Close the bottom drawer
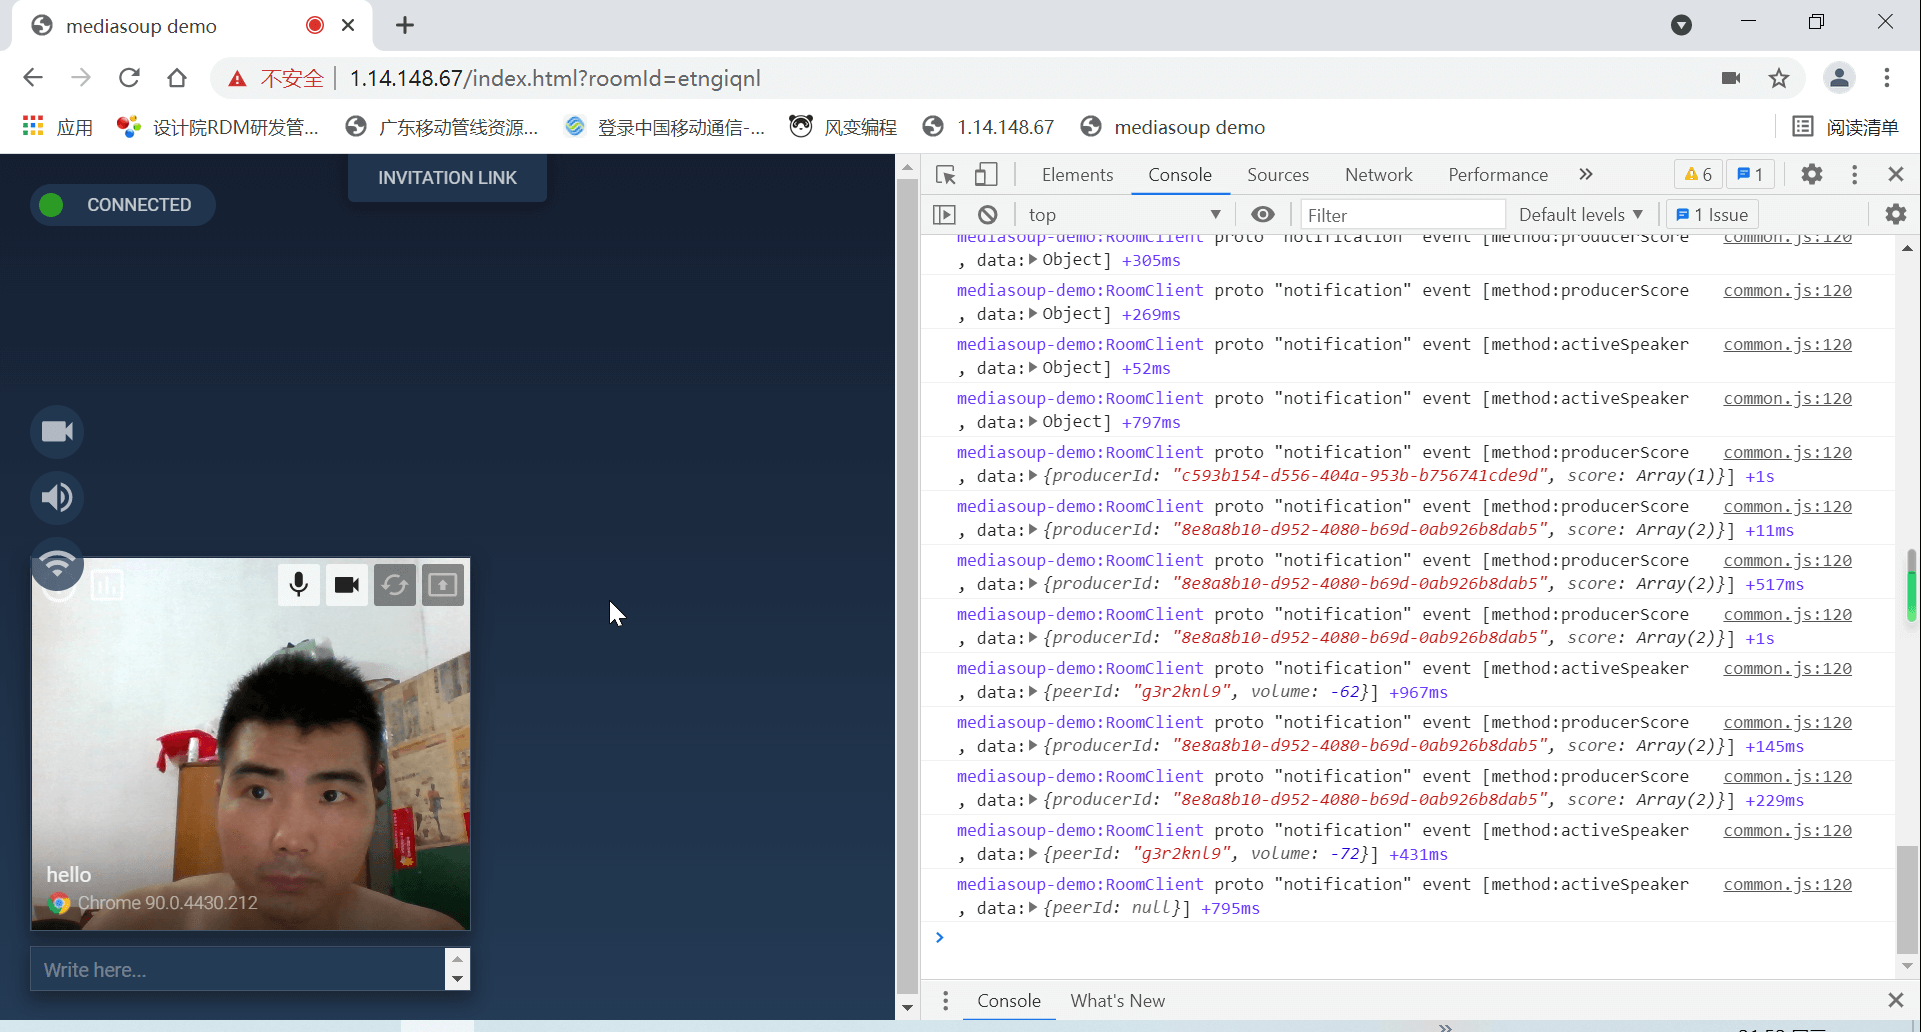Image resolution: width=1921 pixels, height=1032 pixels. coord(1896,1000)
